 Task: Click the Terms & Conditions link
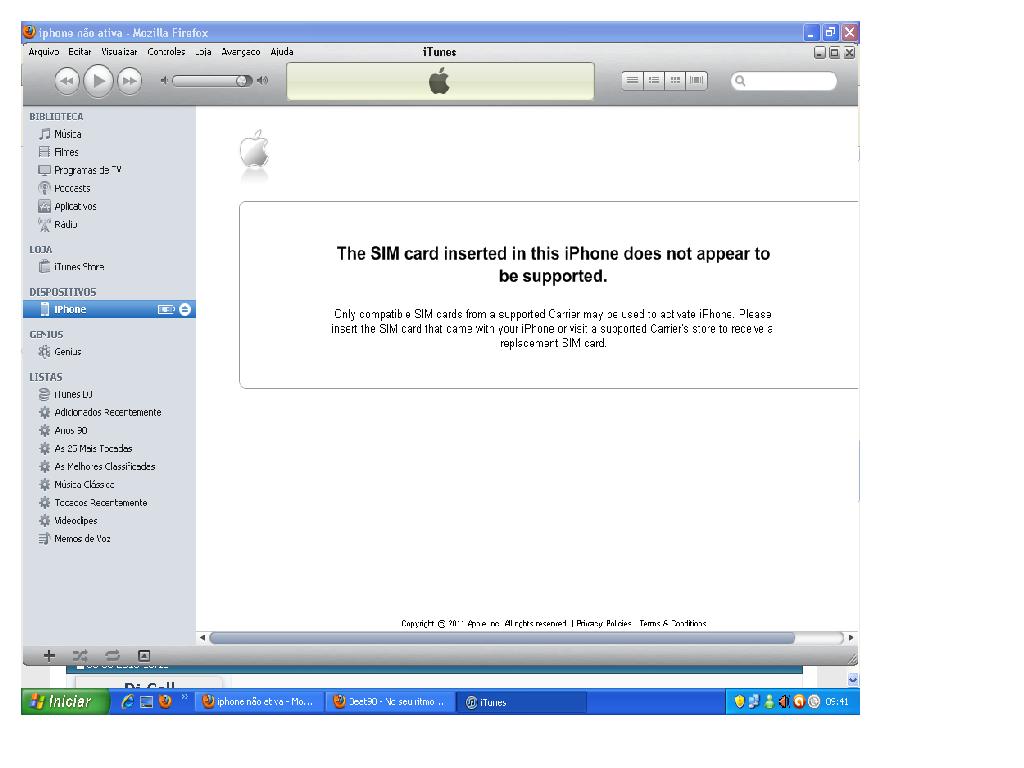click(x=673, y=624)
